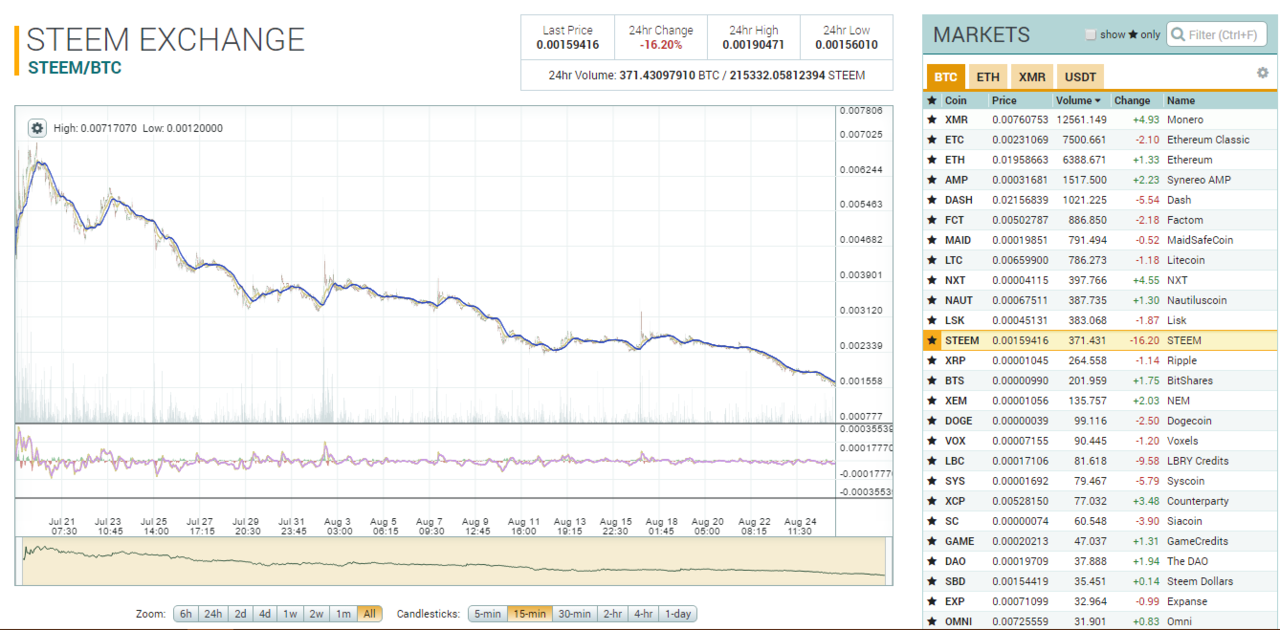Set chart zoom to 2w
This screenshot has width=1280, height=630.
[316, 613]
